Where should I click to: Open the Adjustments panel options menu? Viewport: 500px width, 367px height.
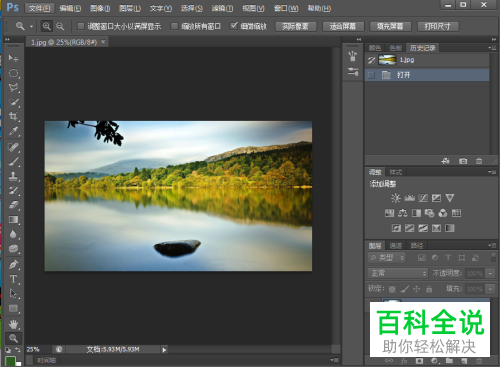coord(492,172)
